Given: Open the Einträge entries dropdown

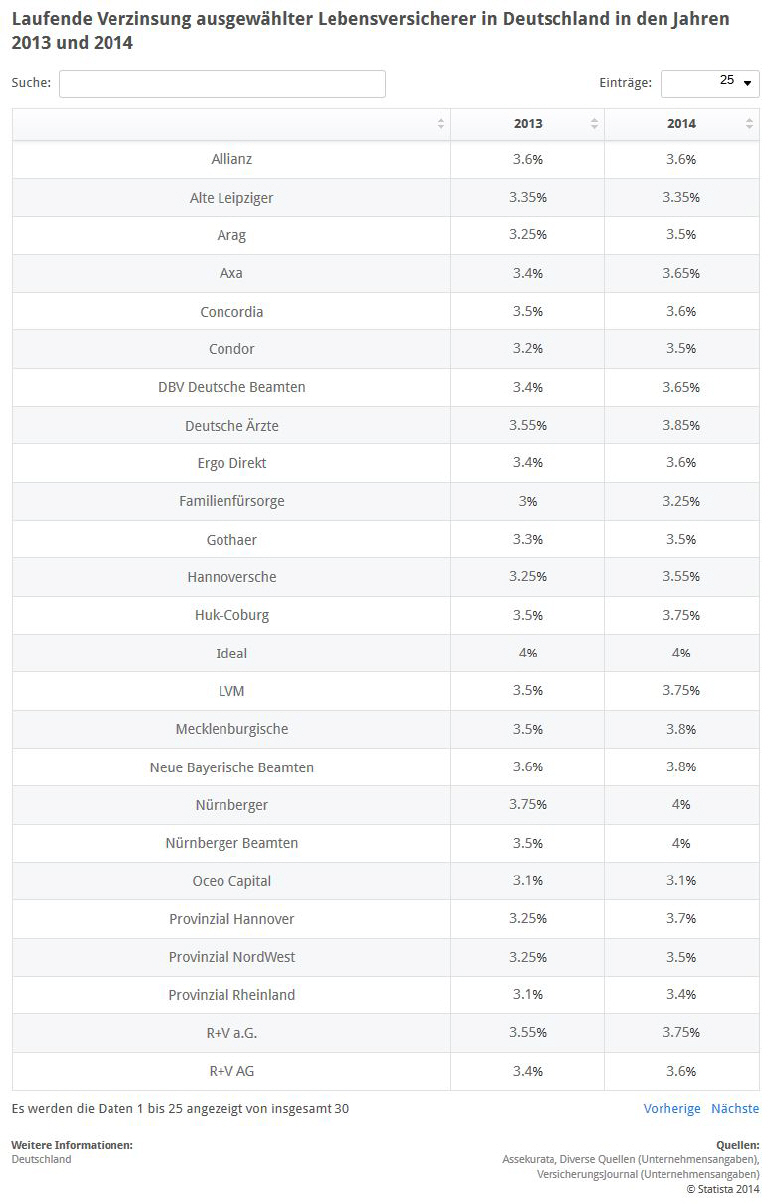Looking at the screenshot, I should pos(710,83).
